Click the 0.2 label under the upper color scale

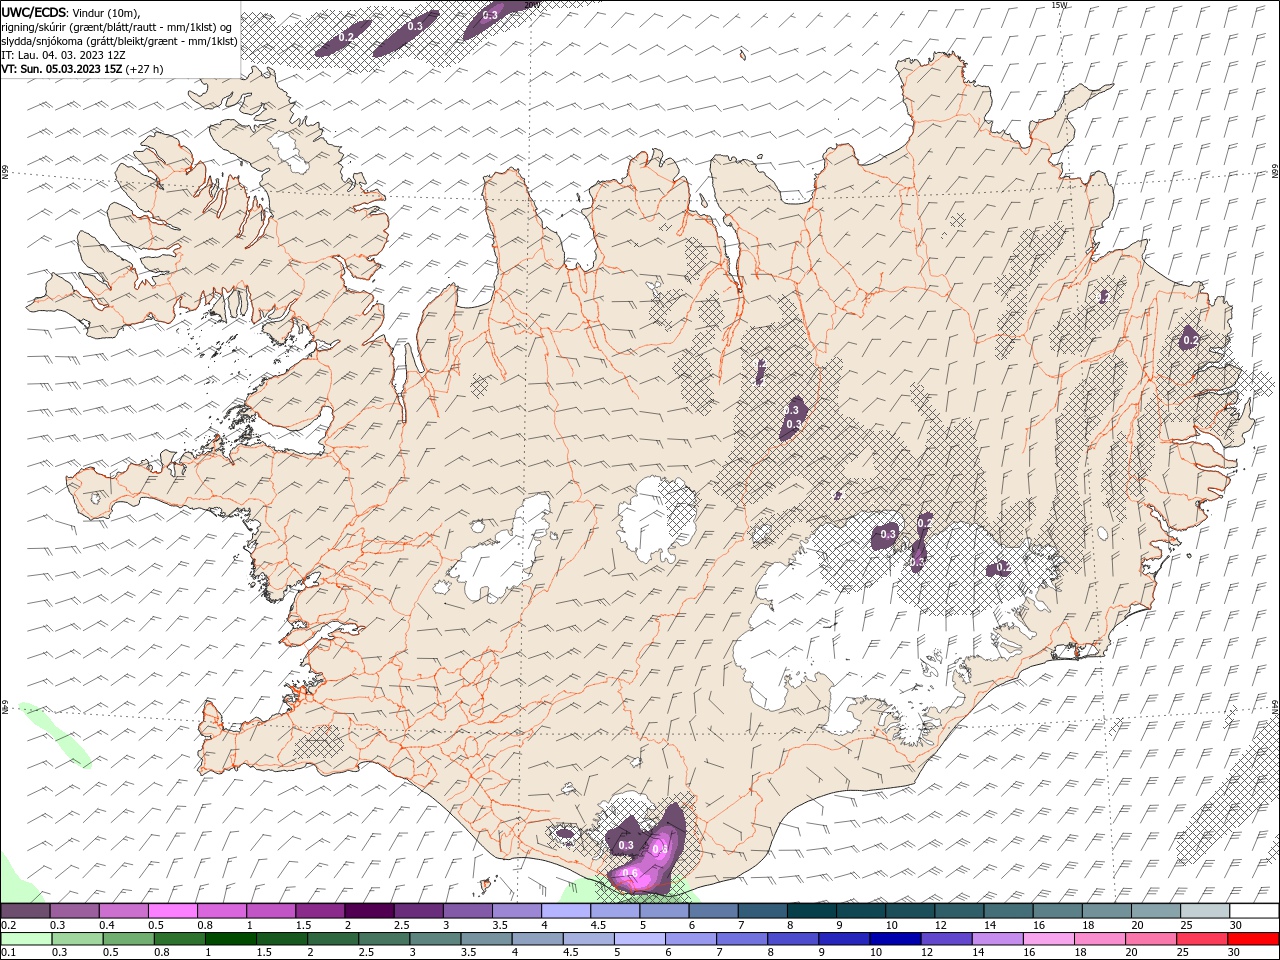click(x=8, y=926)
